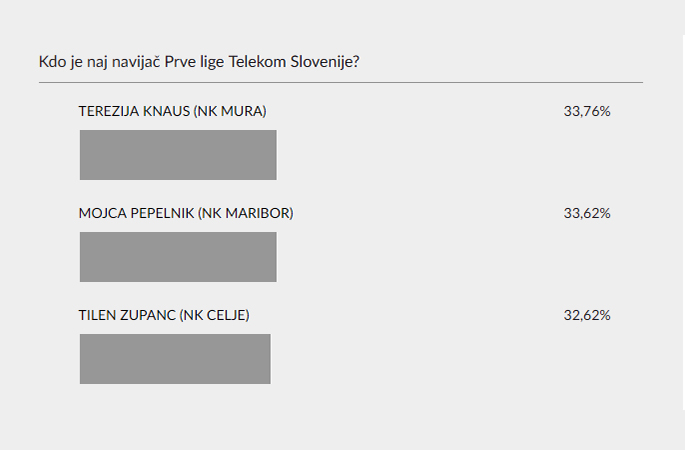Screen dimensions: 685x450
Task: Click Kdo je naj at the title start
Action: pos(73,62)
